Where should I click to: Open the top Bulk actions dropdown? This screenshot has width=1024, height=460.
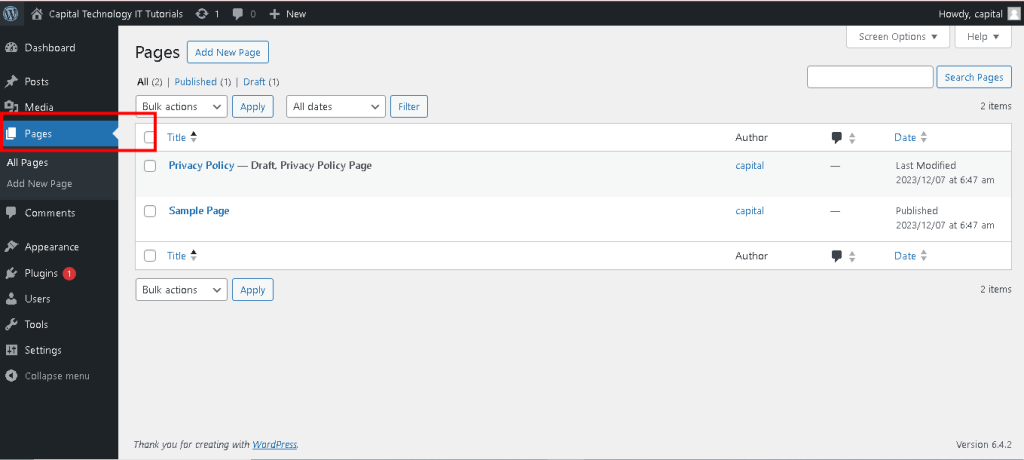pos(181,107)
